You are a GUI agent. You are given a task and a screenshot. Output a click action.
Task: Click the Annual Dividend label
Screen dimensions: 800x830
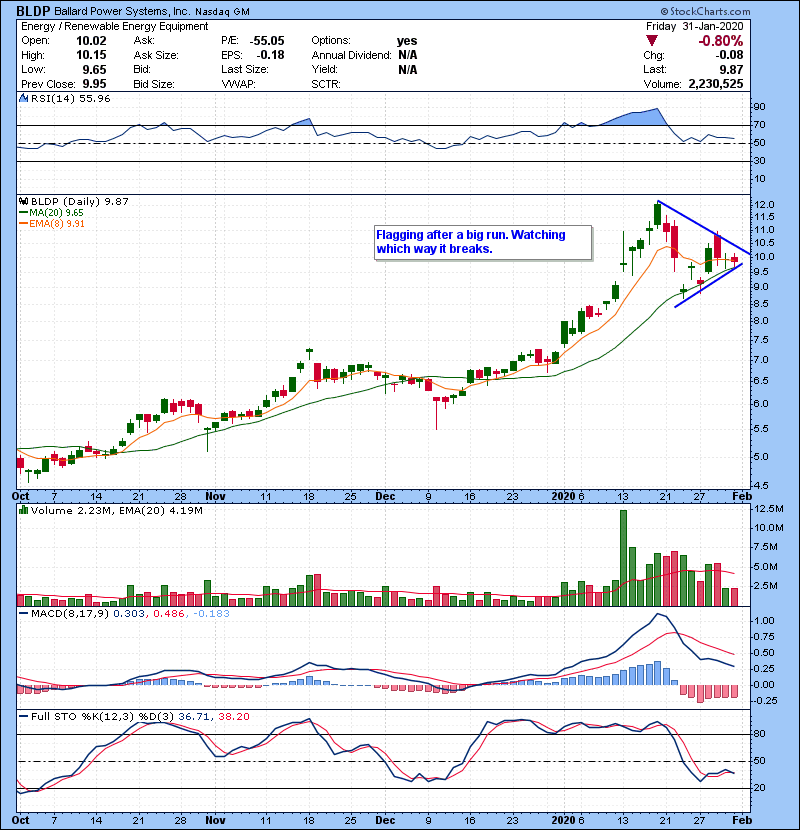[x=352, y=55]
